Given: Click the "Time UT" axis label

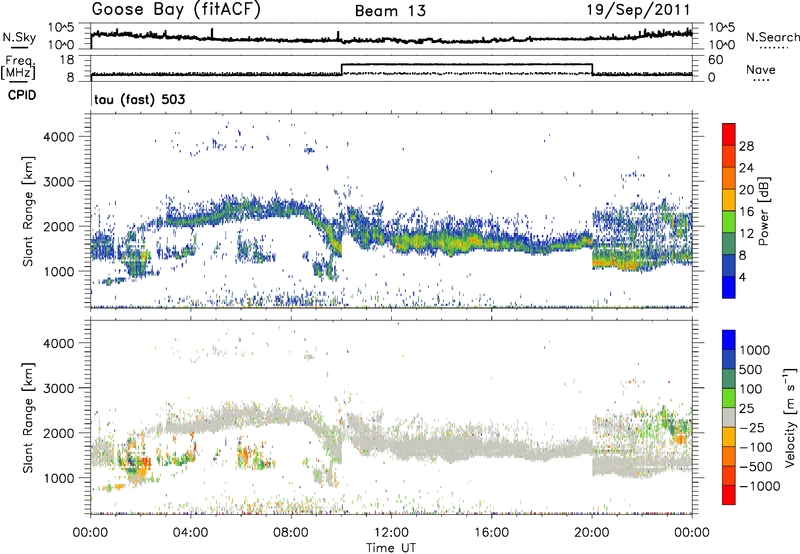Looking at the screenshot, I should click(391, 548).
